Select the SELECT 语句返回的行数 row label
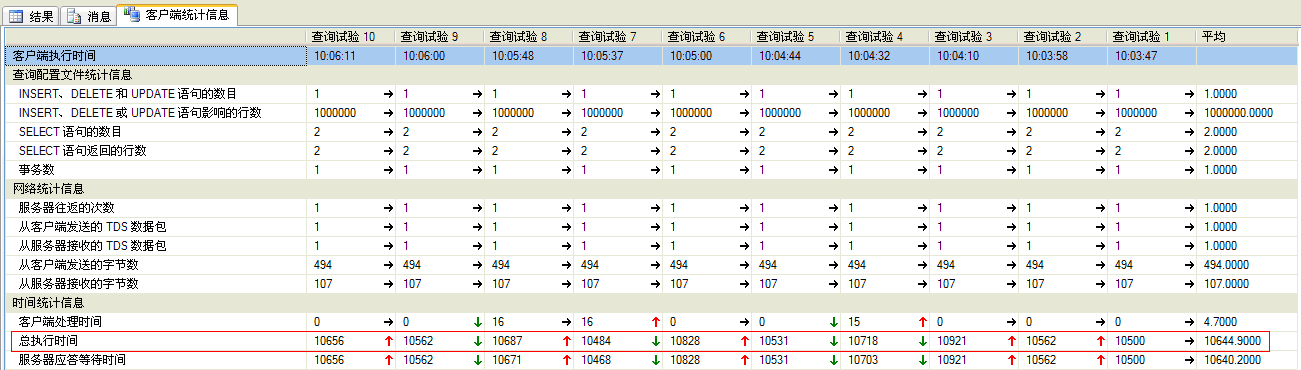This screenshot has height=370, width=1301. point(82,150)
